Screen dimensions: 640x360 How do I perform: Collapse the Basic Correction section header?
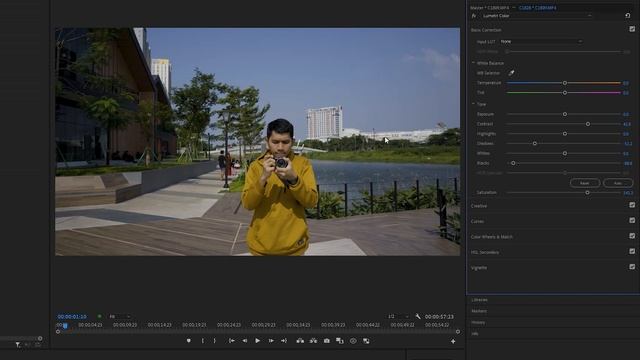(x=486, y=30)
